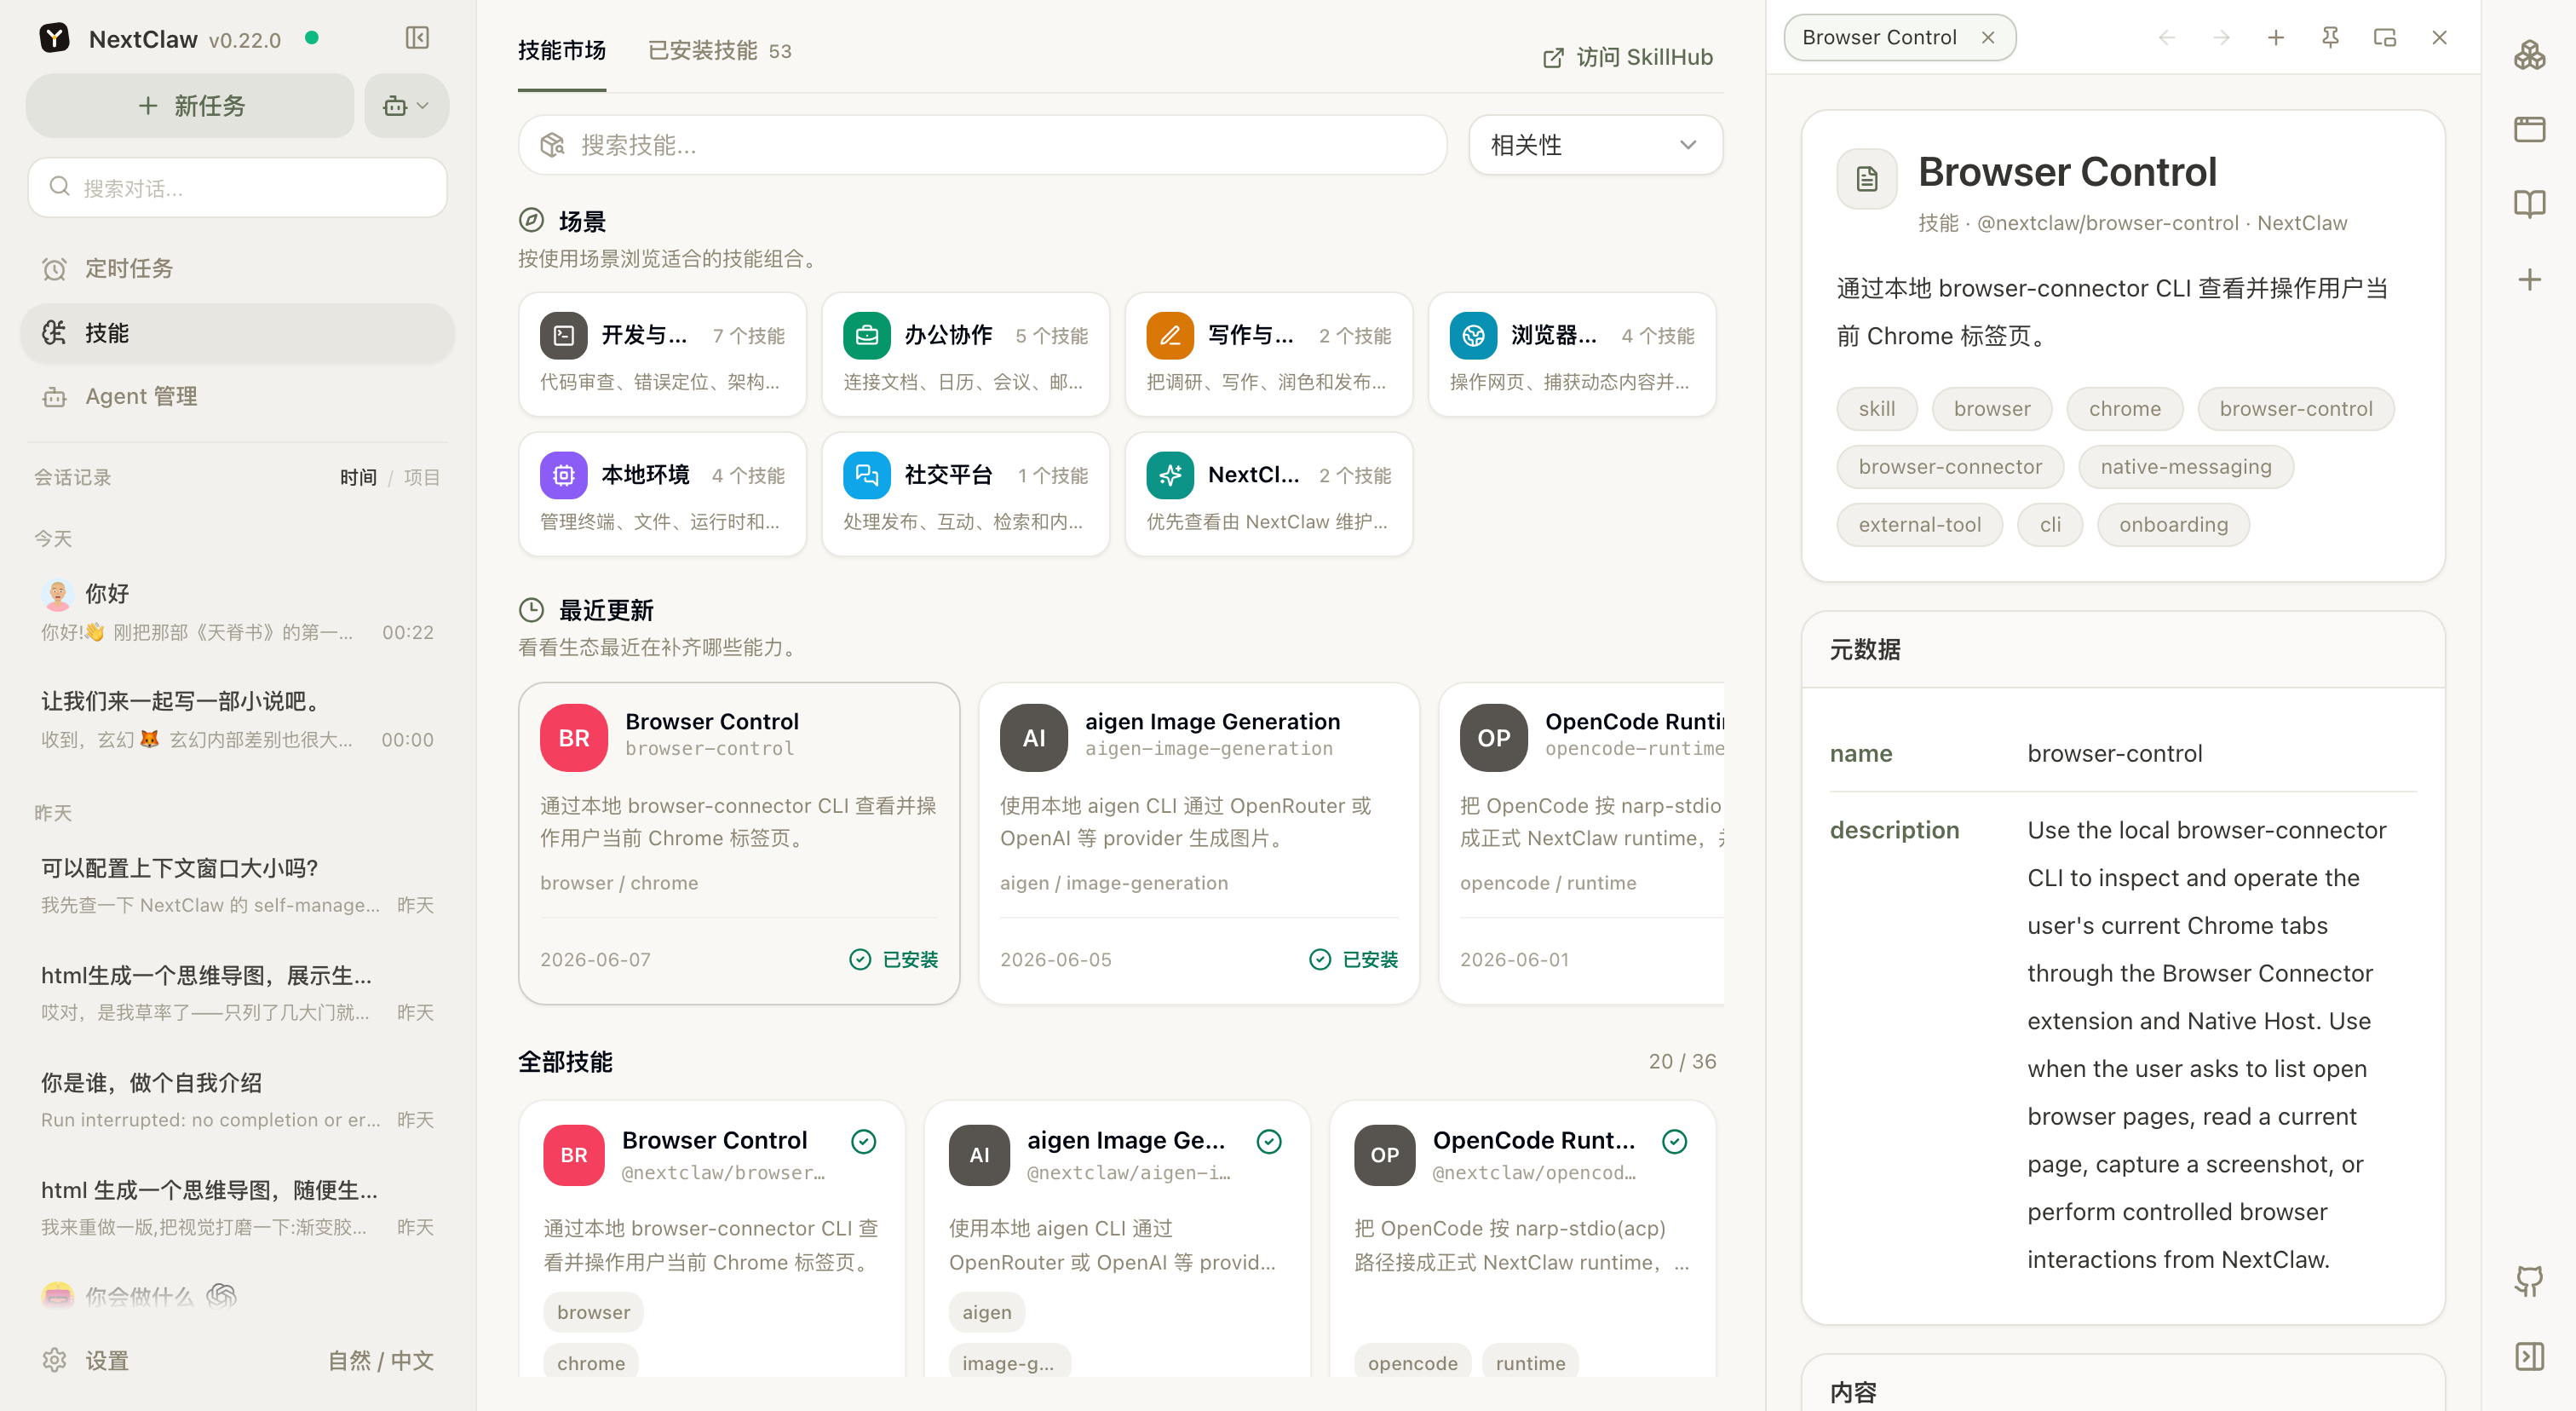Screen dimensions: 2576x1411
Task: Click installed checkmark on 全部技能 Browser Control
Action: tap(863, 1141)
